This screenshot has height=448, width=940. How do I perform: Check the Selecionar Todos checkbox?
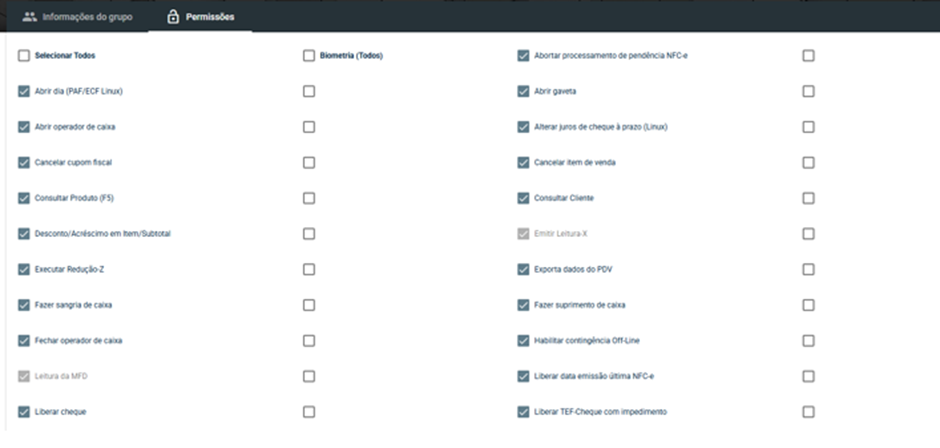point(23,56)
